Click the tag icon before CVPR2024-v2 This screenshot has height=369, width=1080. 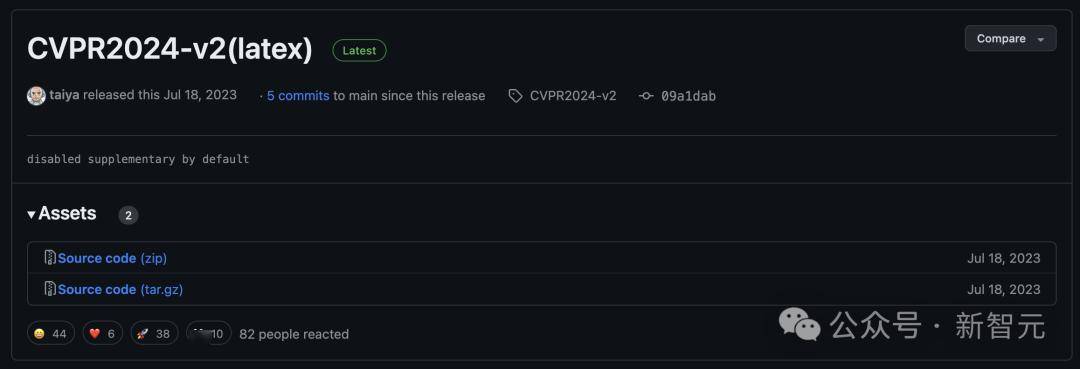click(515, 96)
